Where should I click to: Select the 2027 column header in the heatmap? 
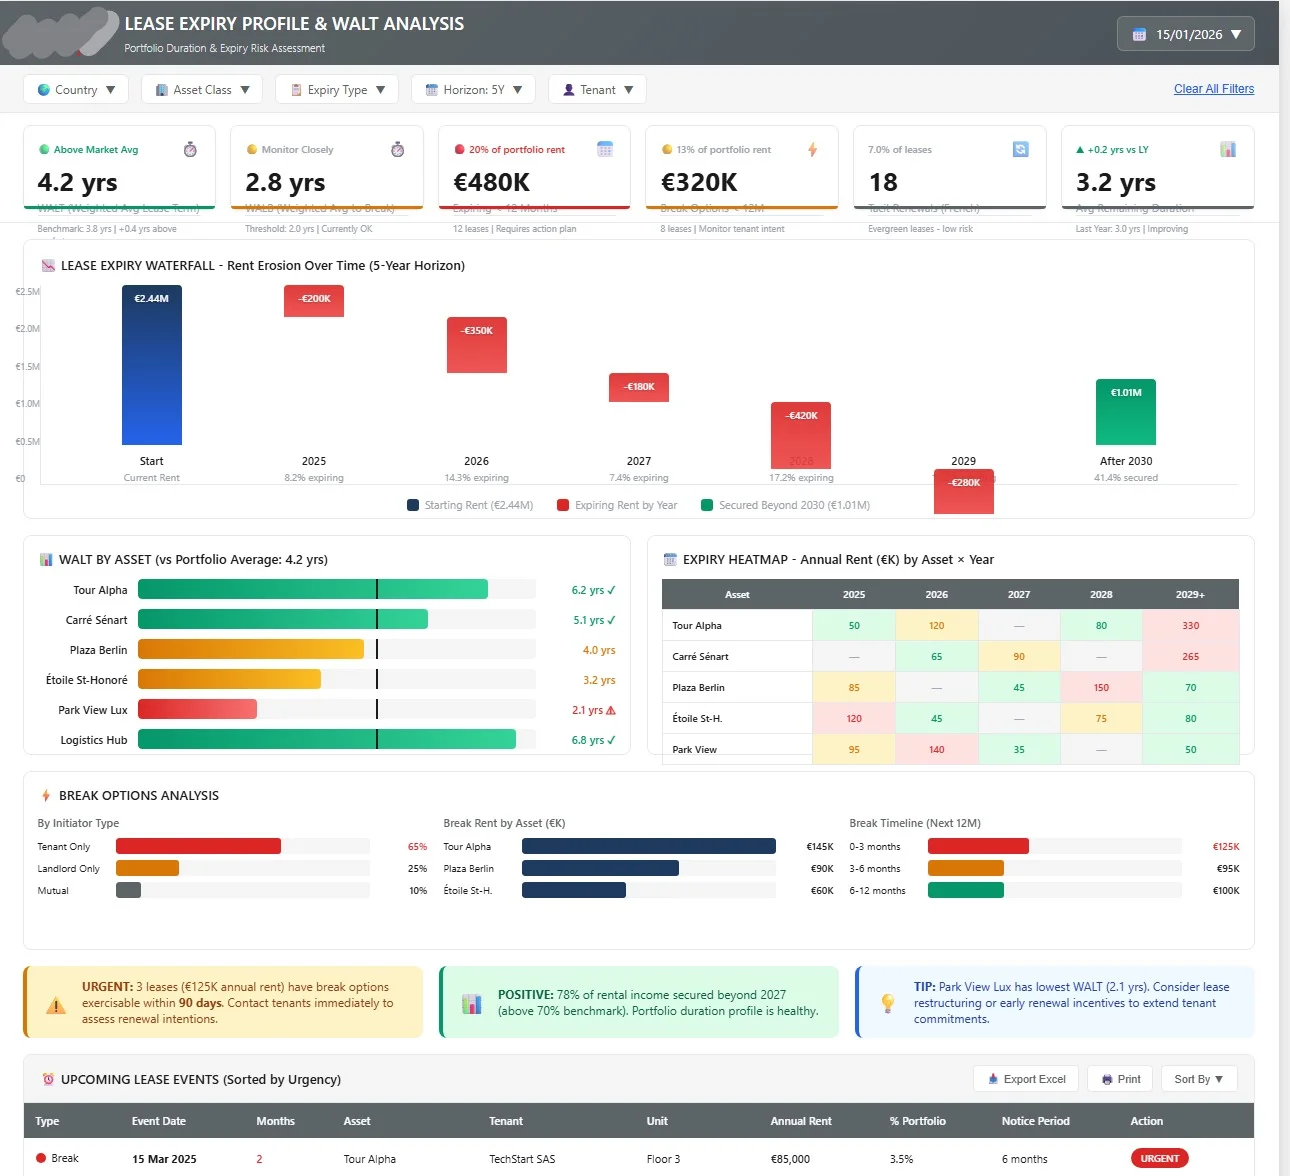pos(1019,594)
